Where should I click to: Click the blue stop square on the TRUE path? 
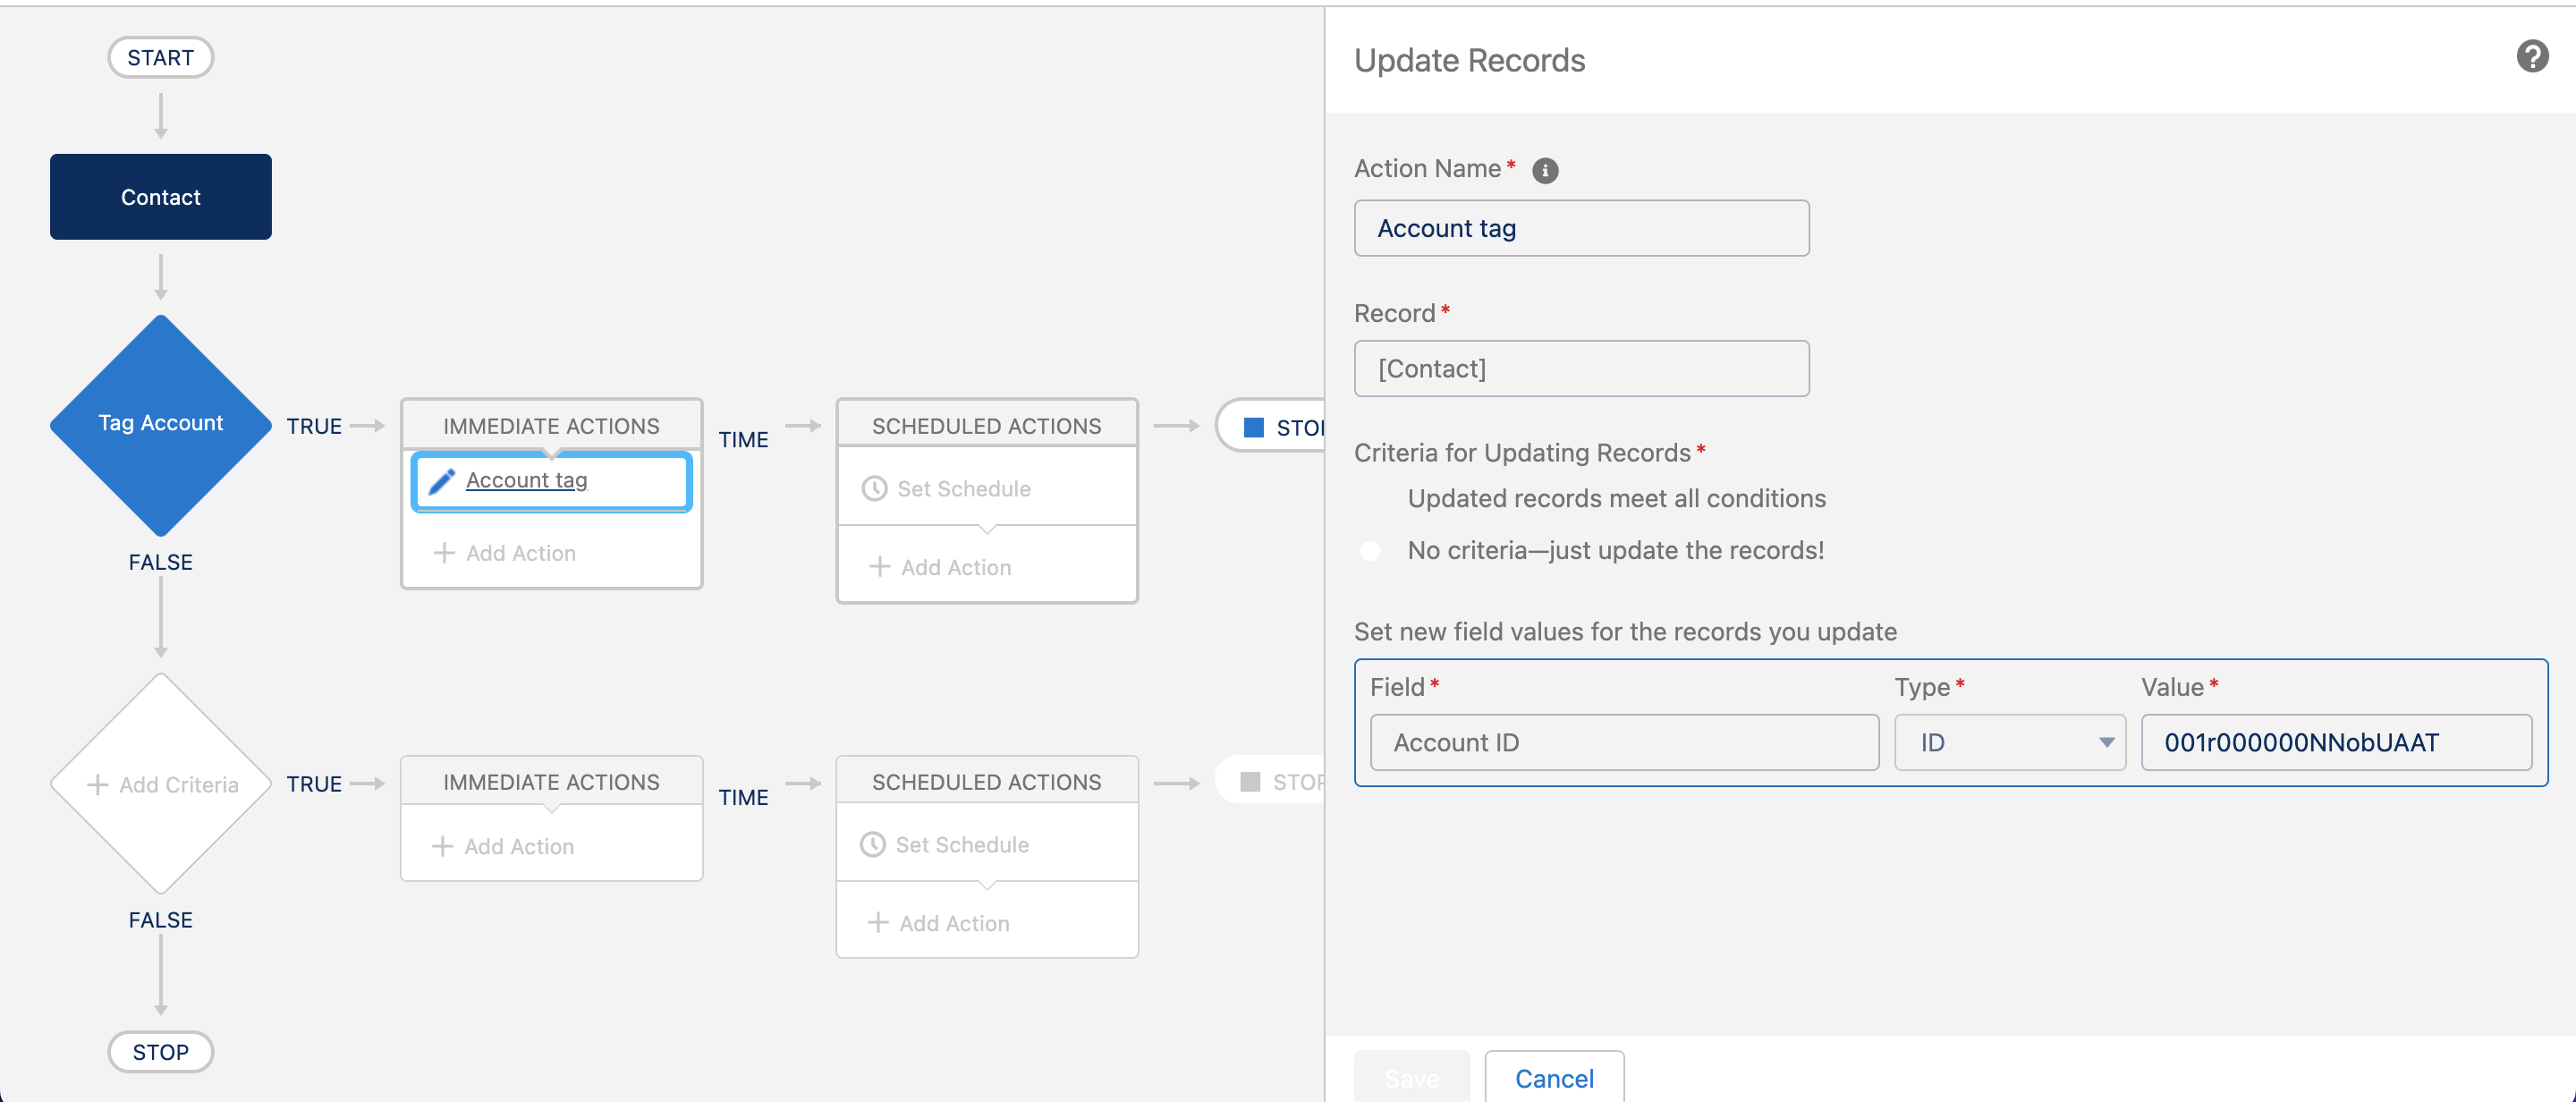[x=1253, y=426]
